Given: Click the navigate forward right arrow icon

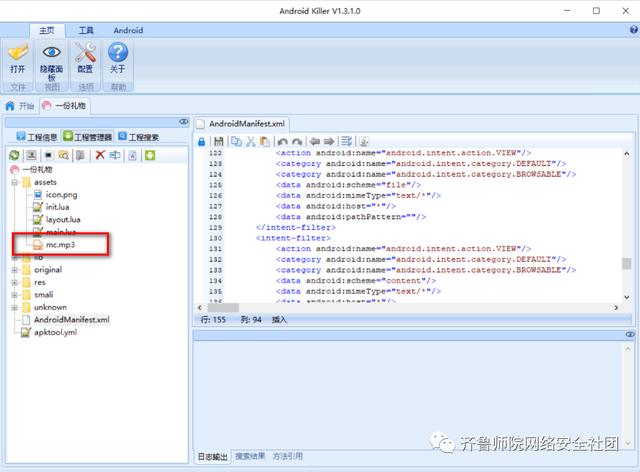Looking at the screenshot, I should tap(329, 141).
